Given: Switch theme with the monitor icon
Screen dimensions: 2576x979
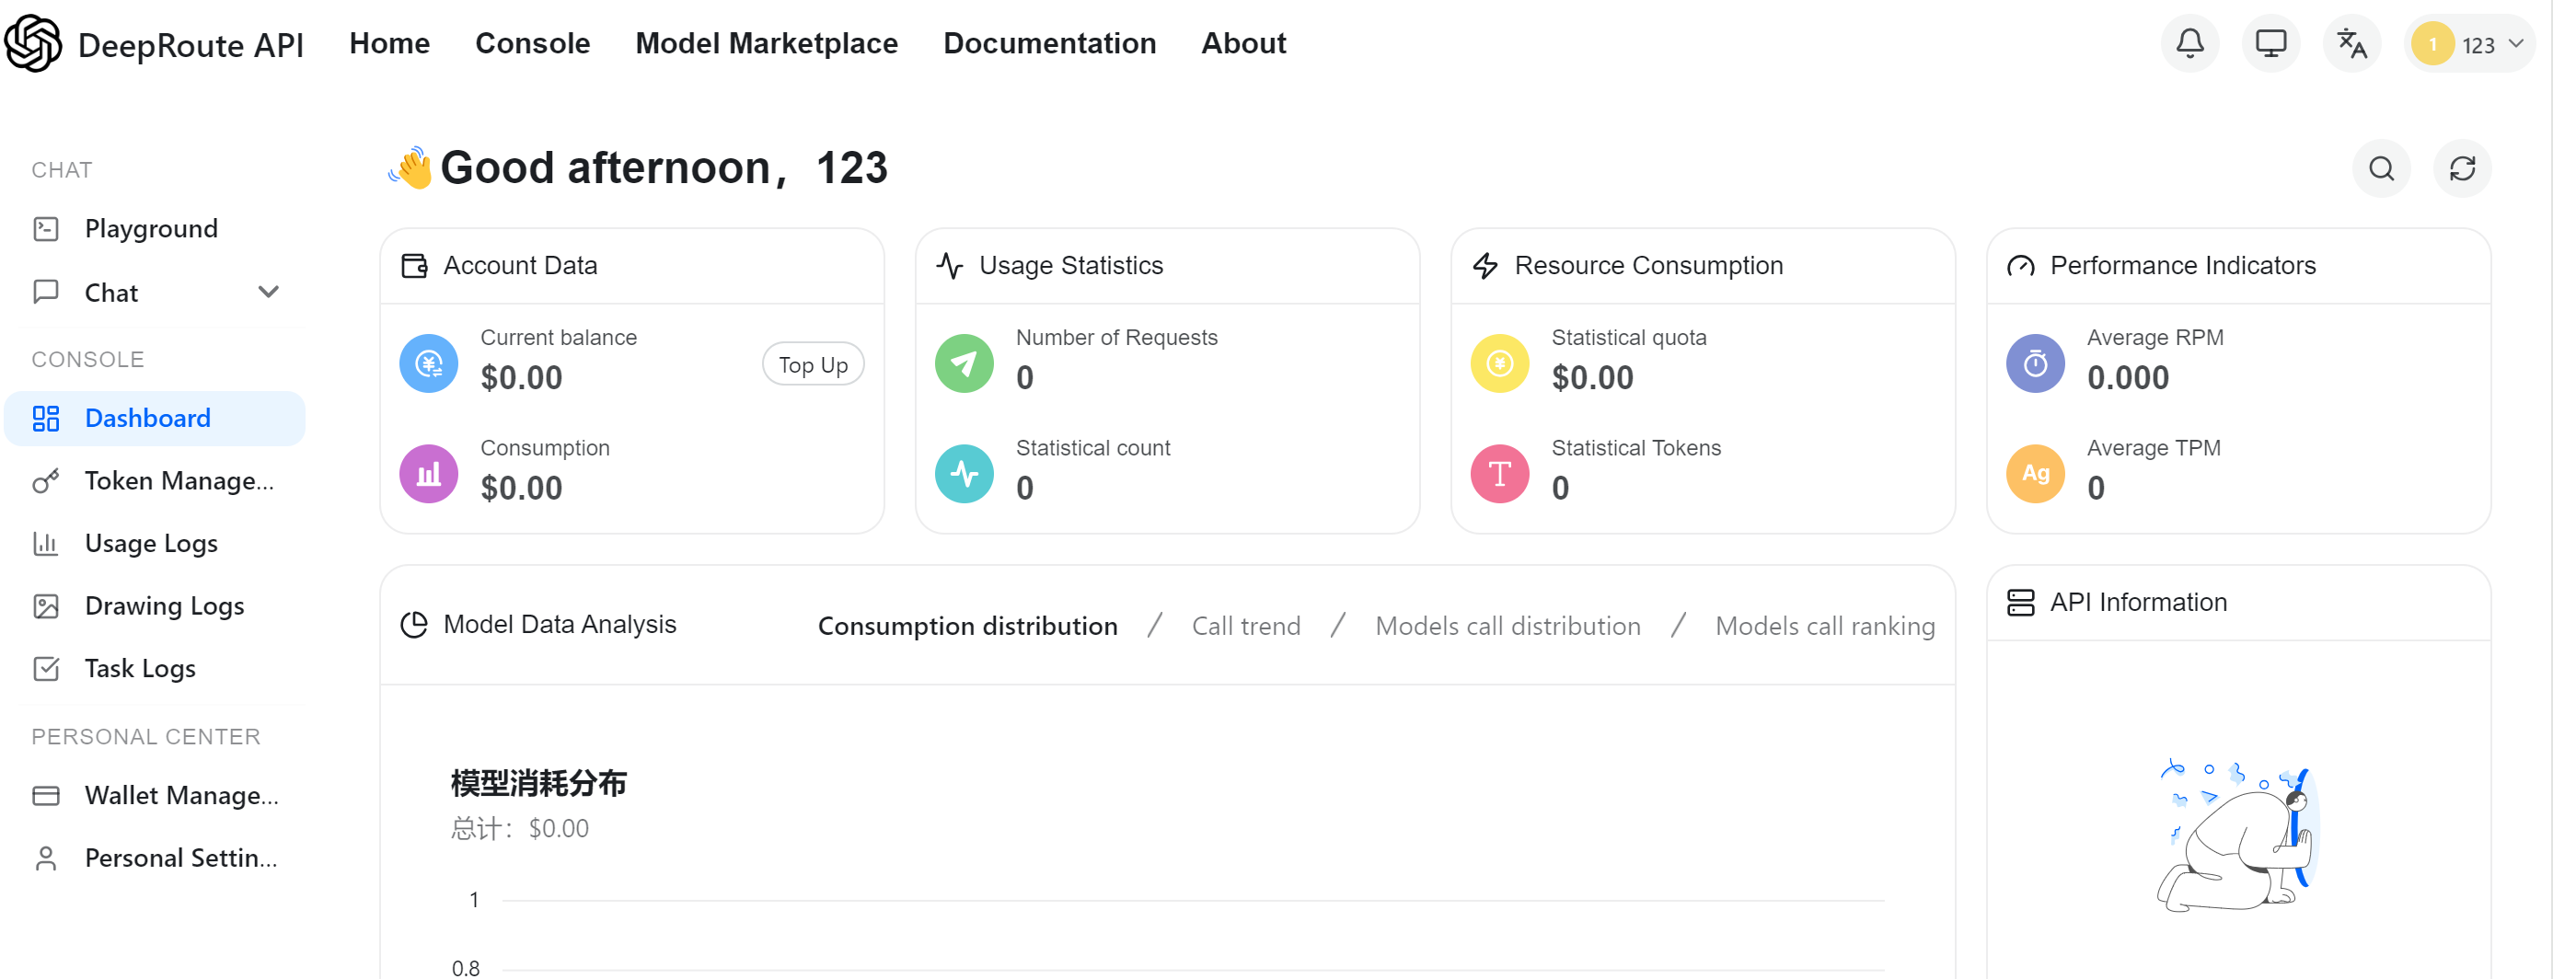Looking at the screenshot, I should pyautogui.click(x=2271, y=44).
